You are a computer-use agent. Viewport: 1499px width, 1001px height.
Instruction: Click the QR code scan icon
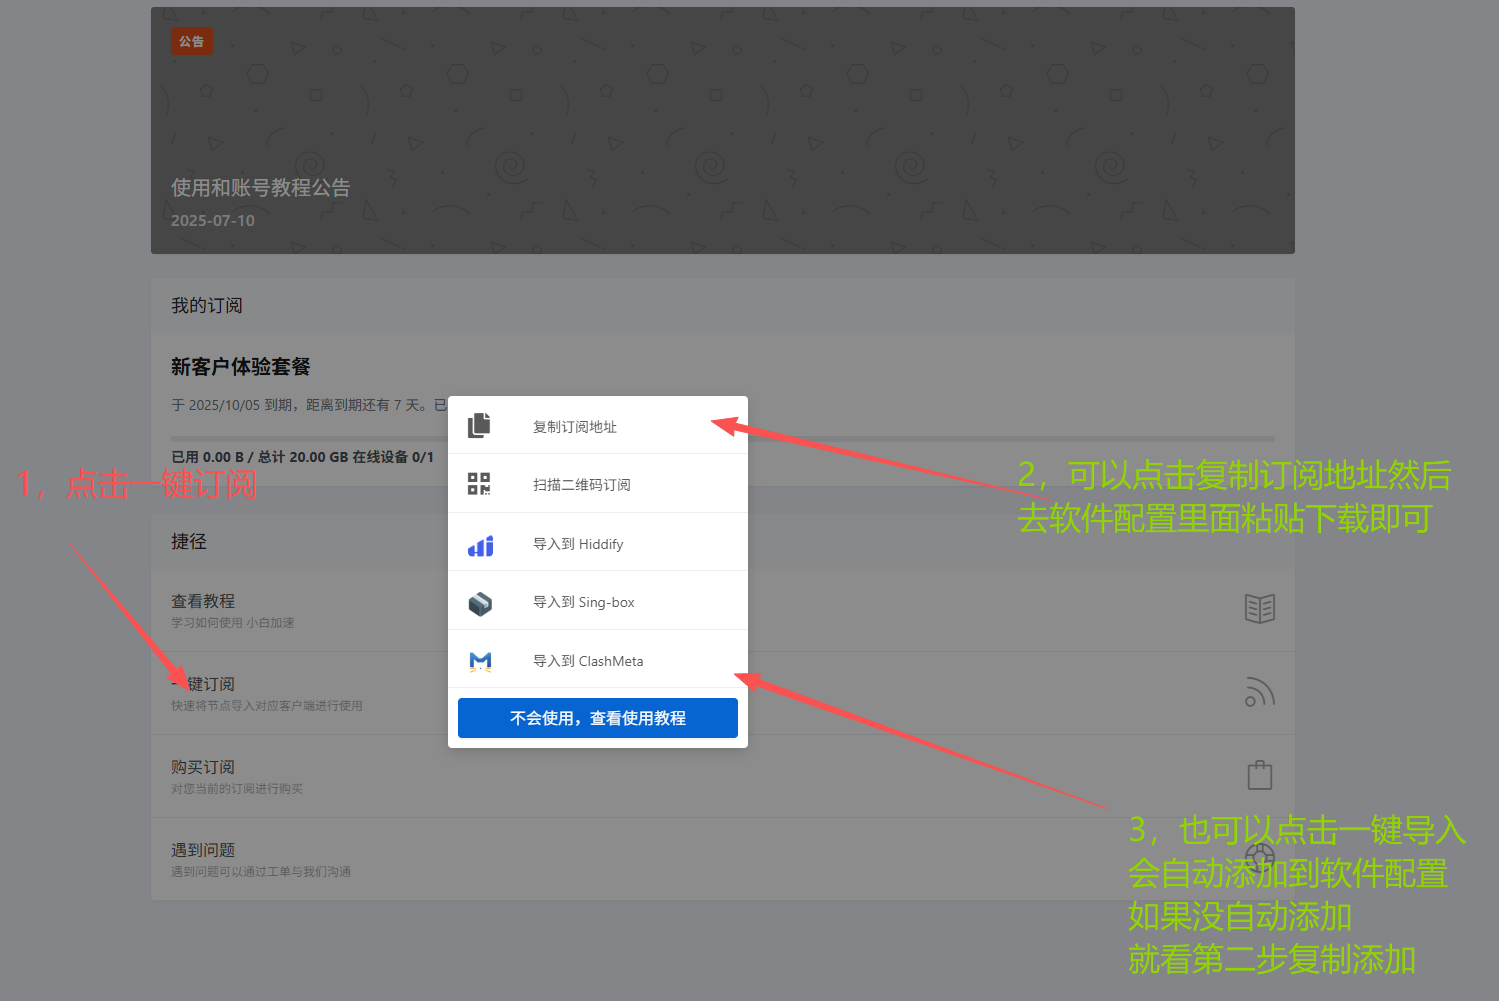pyautogui.click(x=479, y=484)
